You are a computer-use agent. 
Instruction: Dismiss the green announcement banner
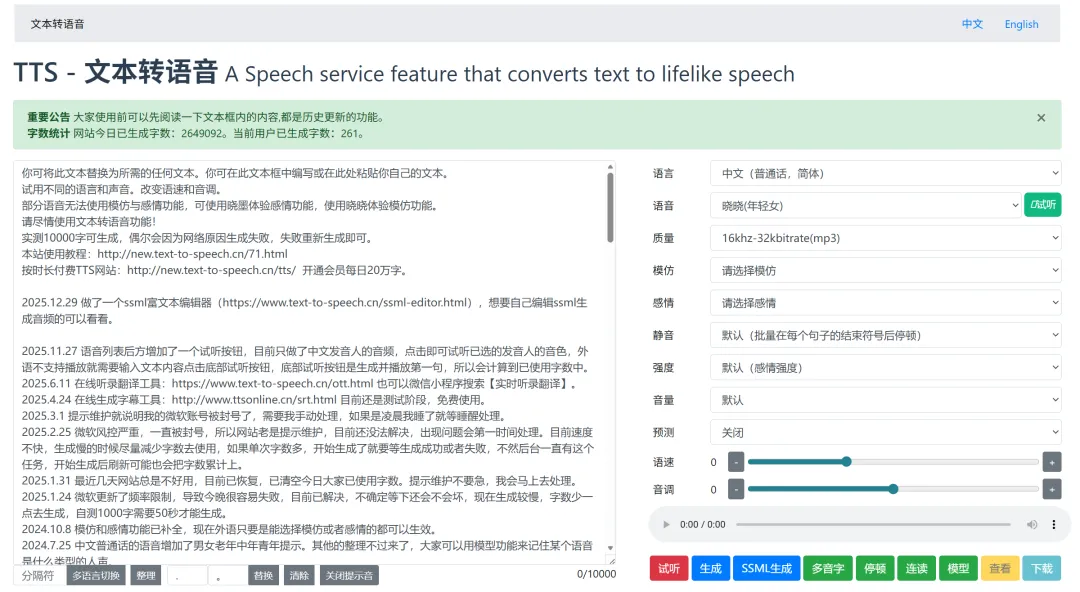(1041, 118)
